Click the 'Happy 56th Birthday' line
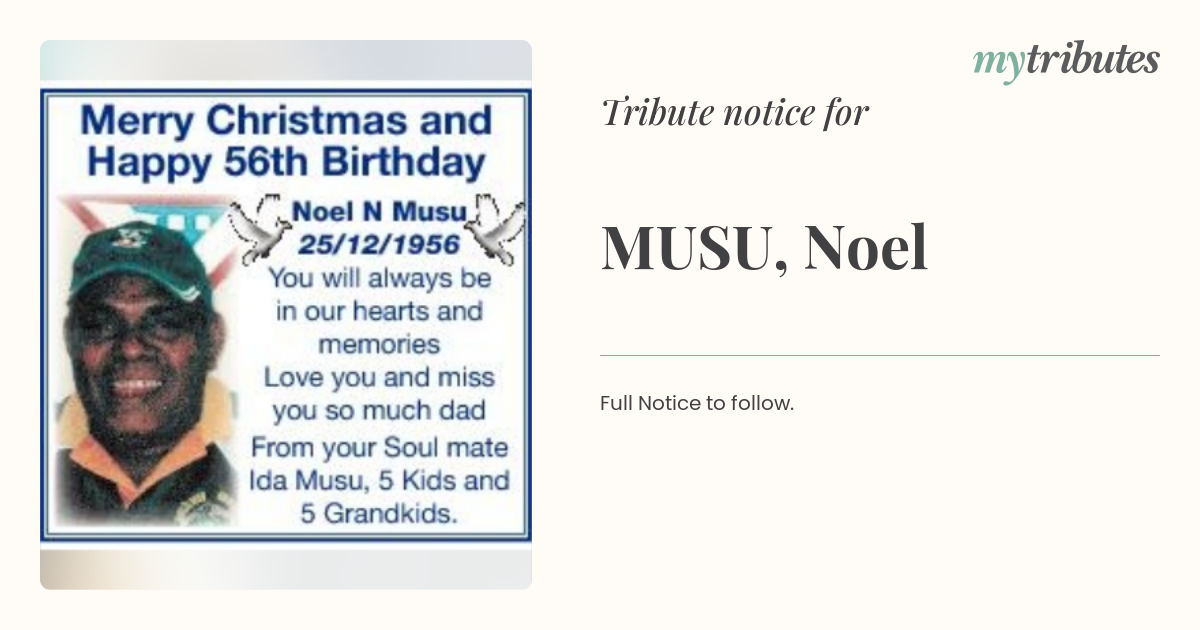 point(286,161)
